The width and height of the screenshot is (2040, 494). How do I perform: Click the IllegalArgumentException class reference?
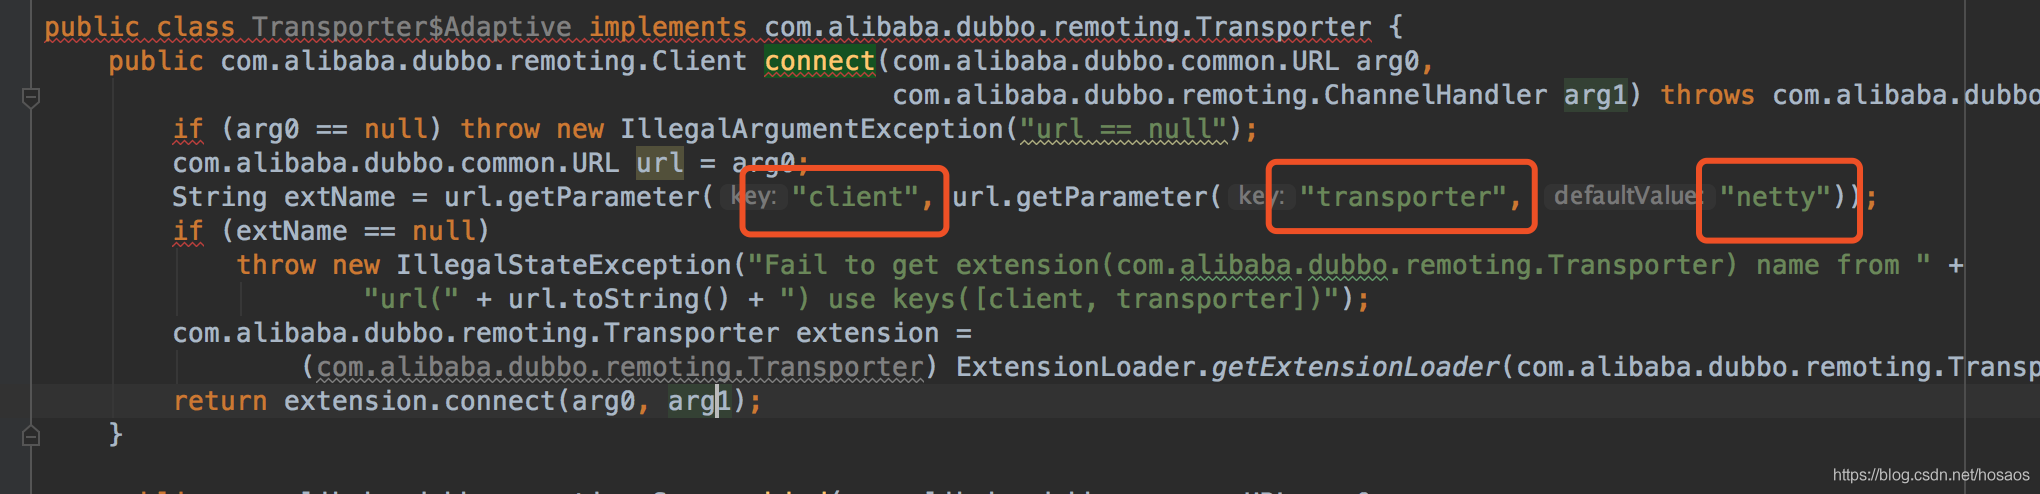pyautogui.click(x=811, y=129)
